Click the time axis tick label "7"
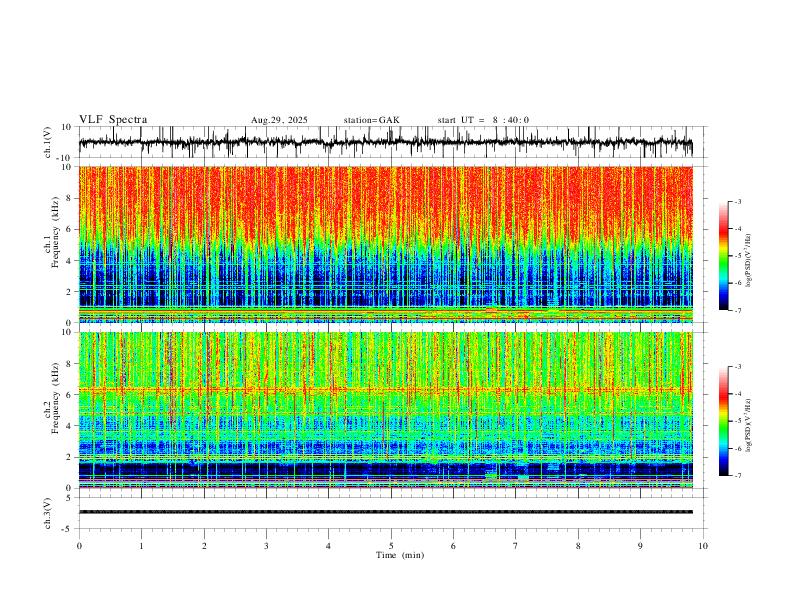This screenshot has width=792, height=612. (x=516, y=546)
